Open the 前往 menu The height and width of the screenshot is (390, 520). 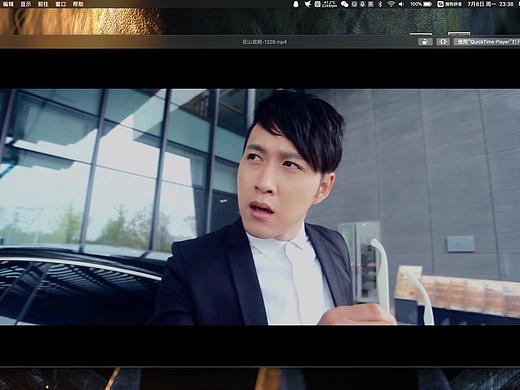pos(43,4)
